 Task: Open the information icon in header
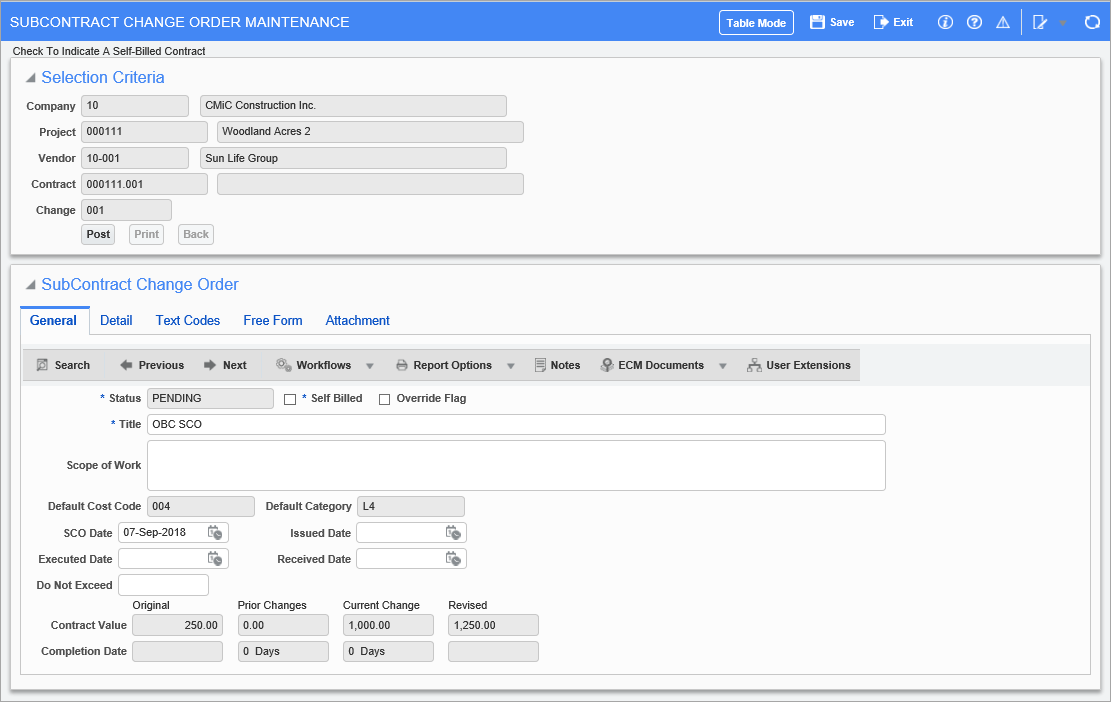point(945,22)
